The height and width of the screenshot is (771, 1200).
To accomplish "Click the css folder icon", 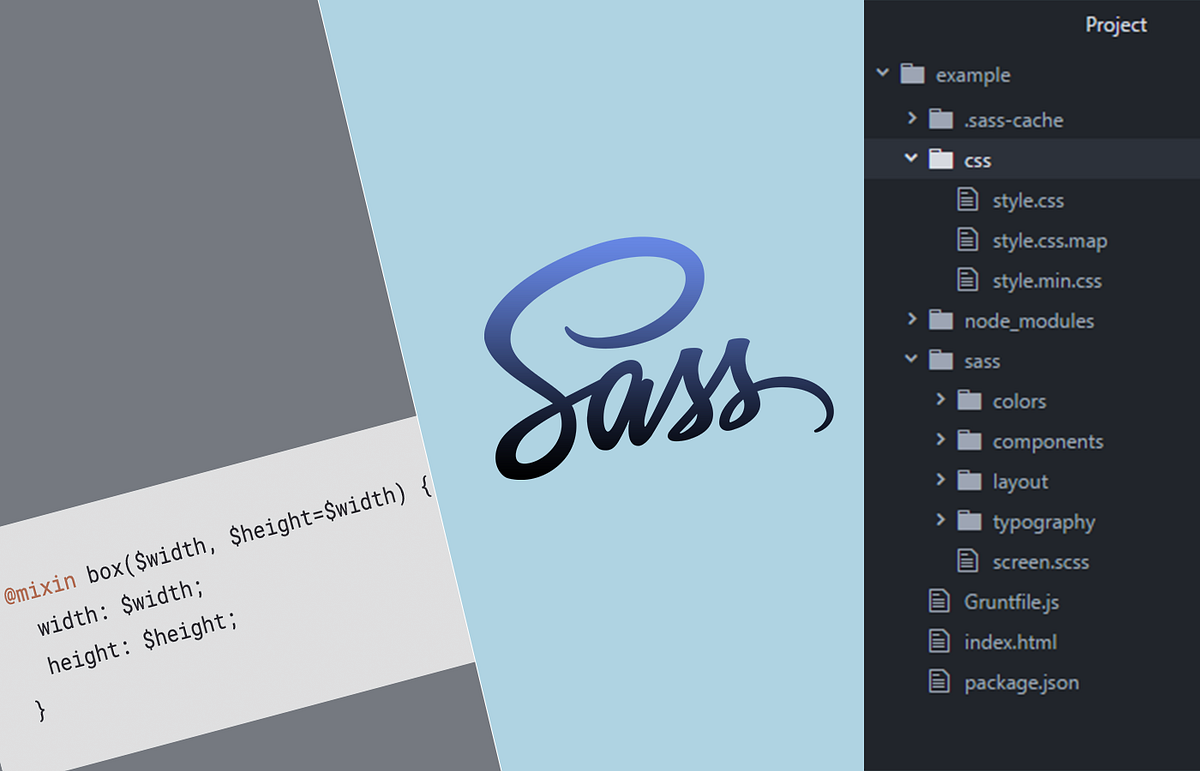I will [x=941, y=159].
